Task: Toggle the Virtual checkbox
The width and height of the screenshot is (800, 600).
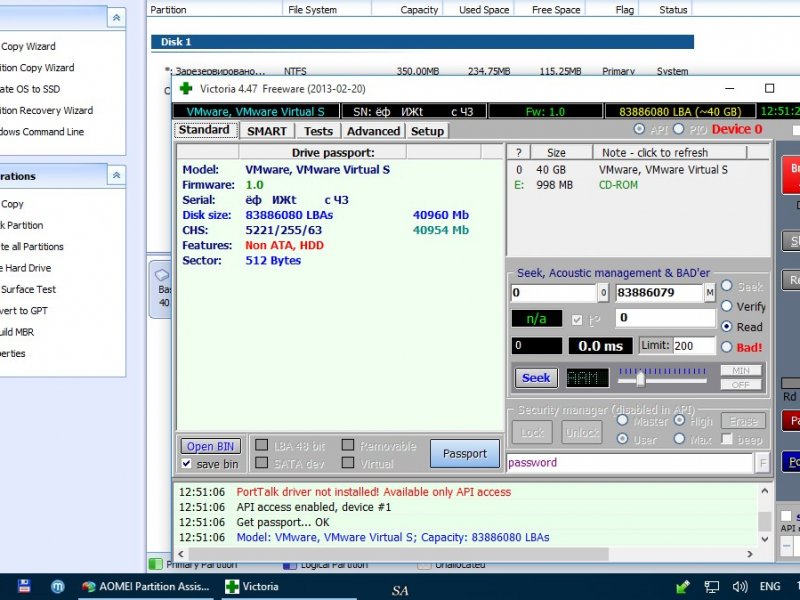Action: tap(348, 463)
